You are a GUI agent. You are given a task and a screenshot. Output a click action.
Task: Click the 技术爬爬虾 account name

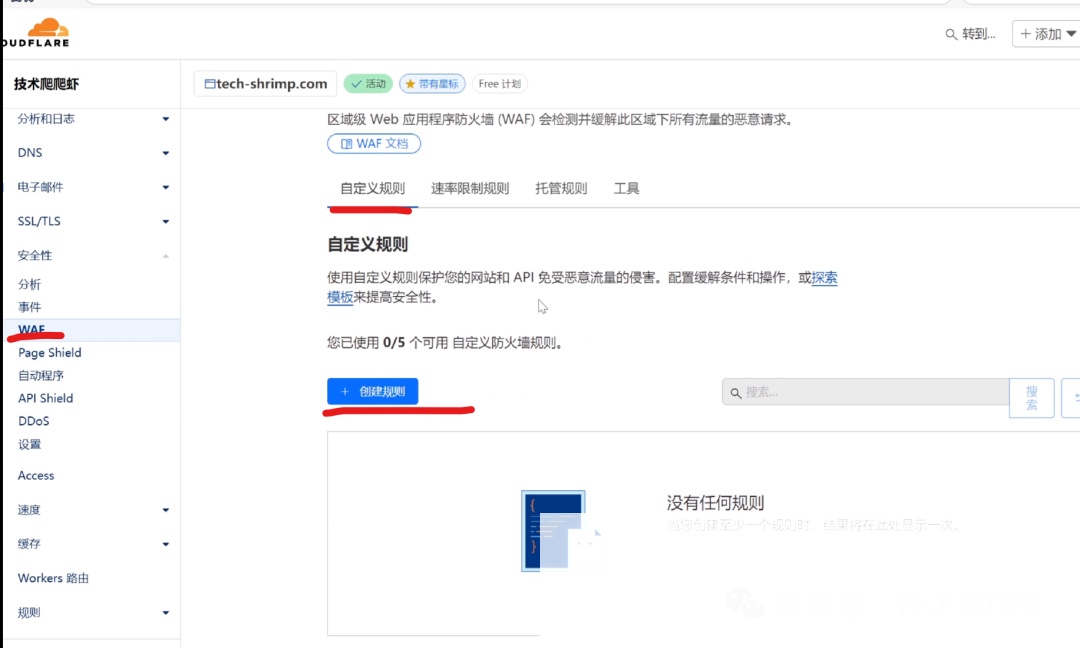47,84
